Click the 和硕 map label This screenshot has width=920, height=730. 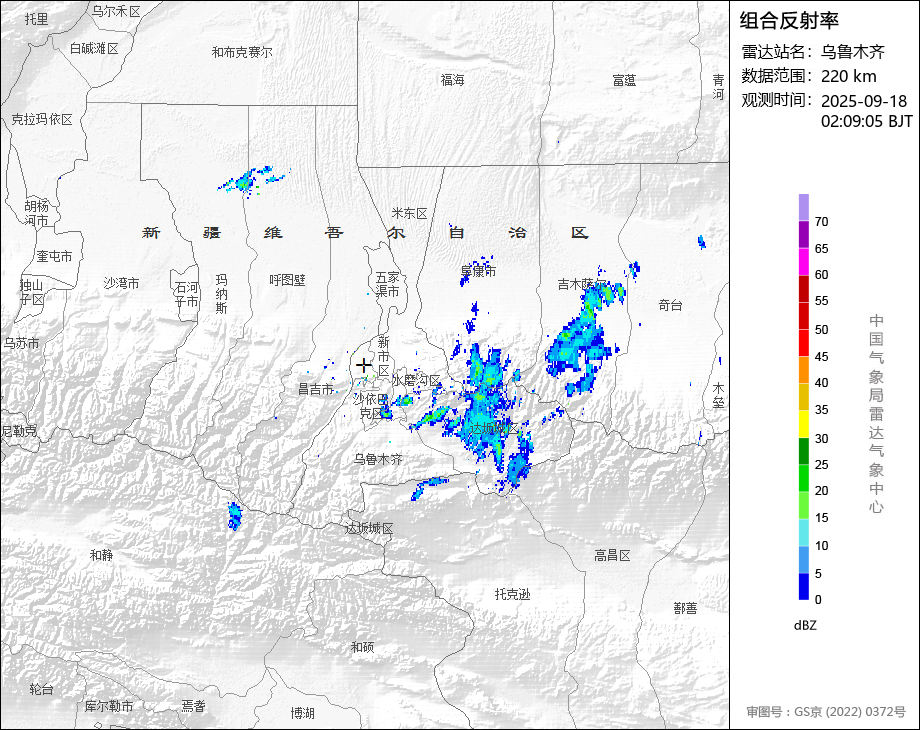[362, 647]
